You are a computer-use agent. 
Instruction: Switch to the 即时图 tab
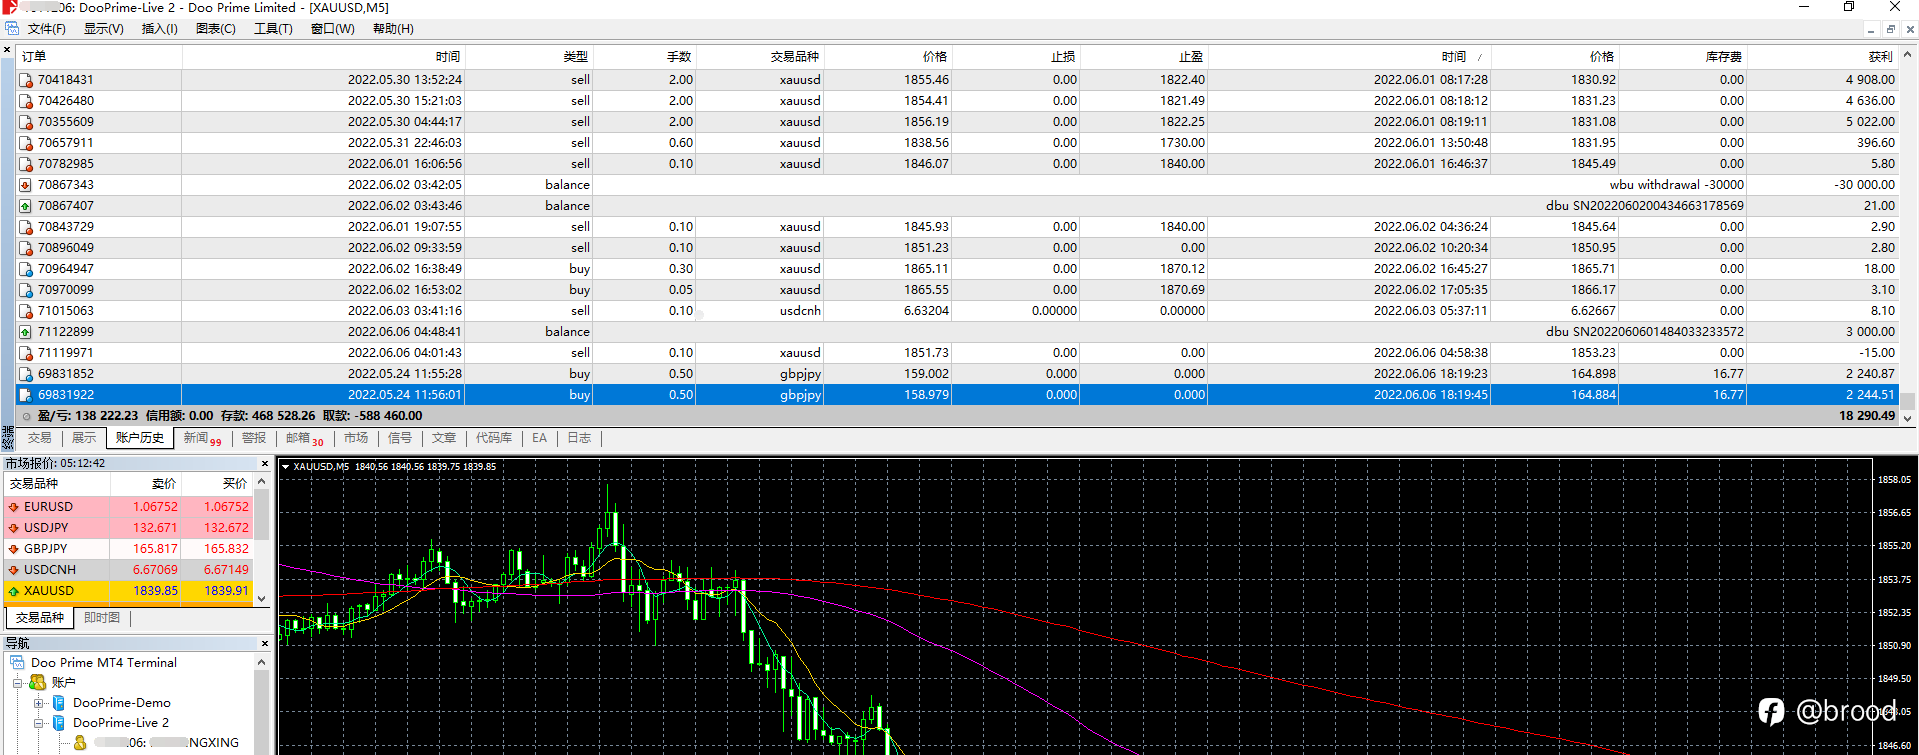[102, 618]
